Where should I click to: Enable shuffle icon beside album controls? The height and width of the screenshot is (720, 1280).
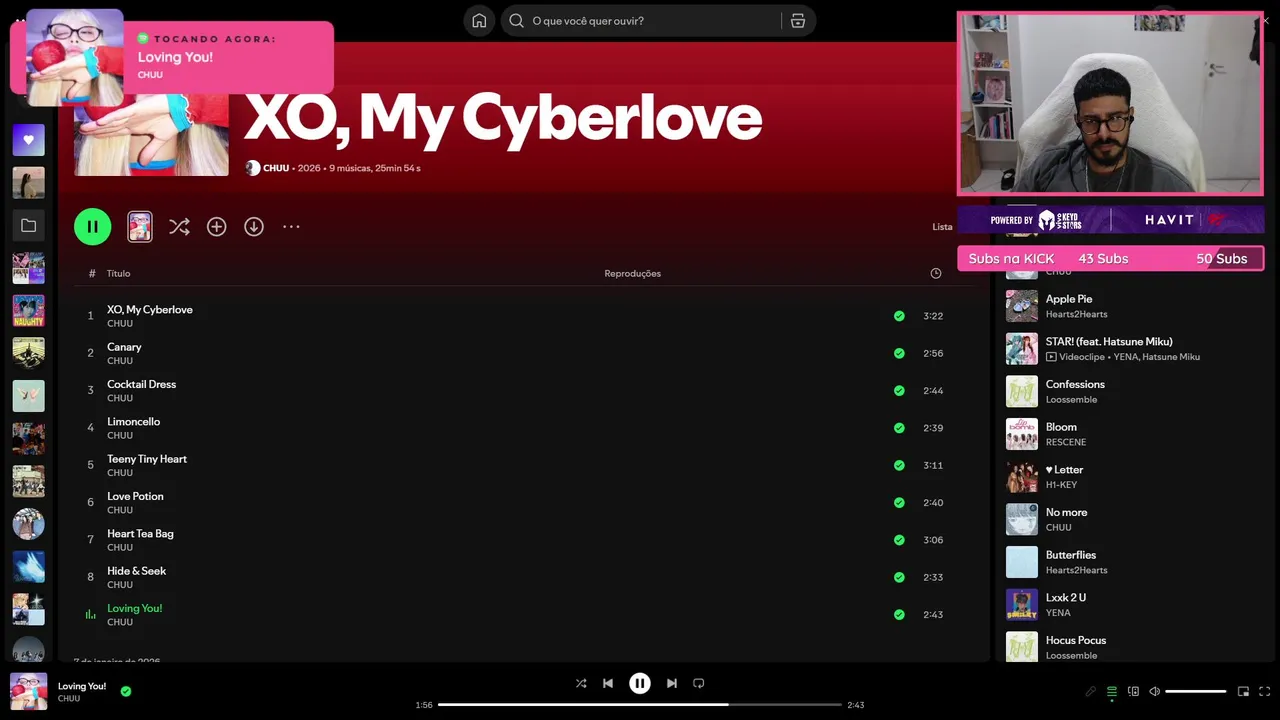(x=179, y=227)
